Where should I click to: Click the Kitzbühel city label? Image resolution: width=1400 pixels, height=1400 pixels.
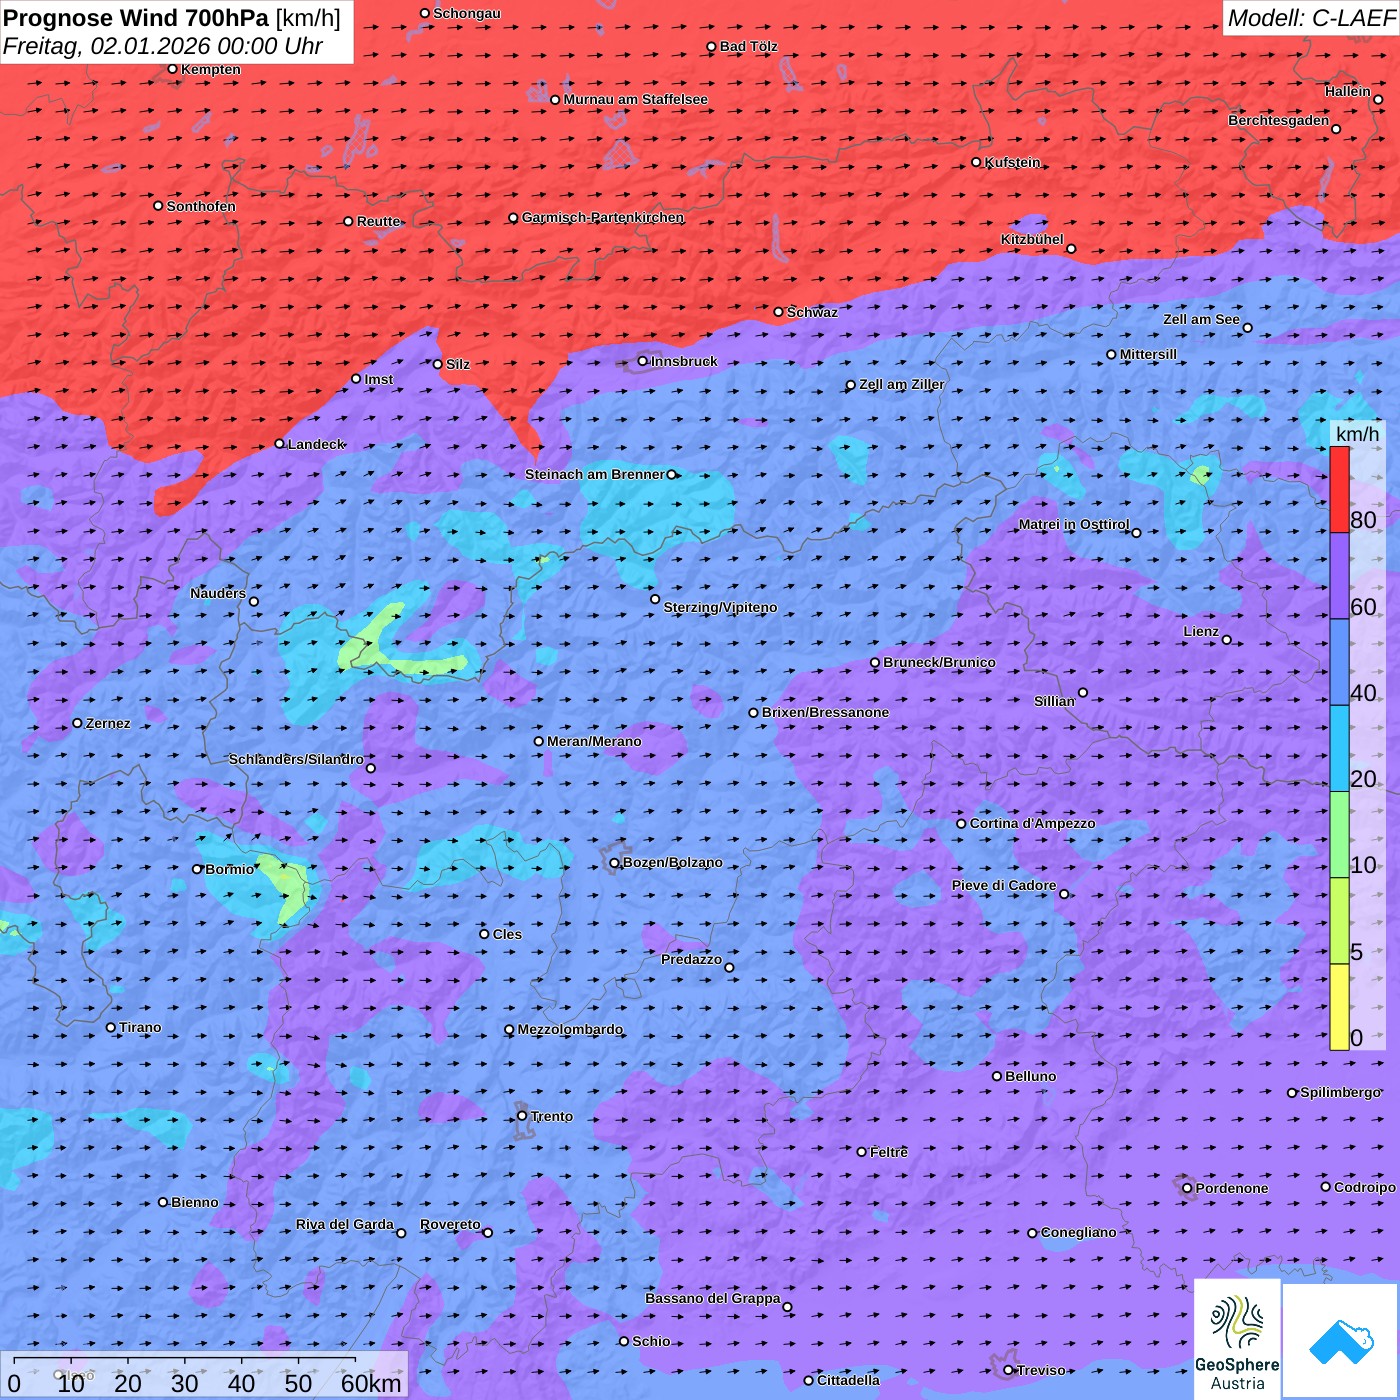coord(1032,239)
